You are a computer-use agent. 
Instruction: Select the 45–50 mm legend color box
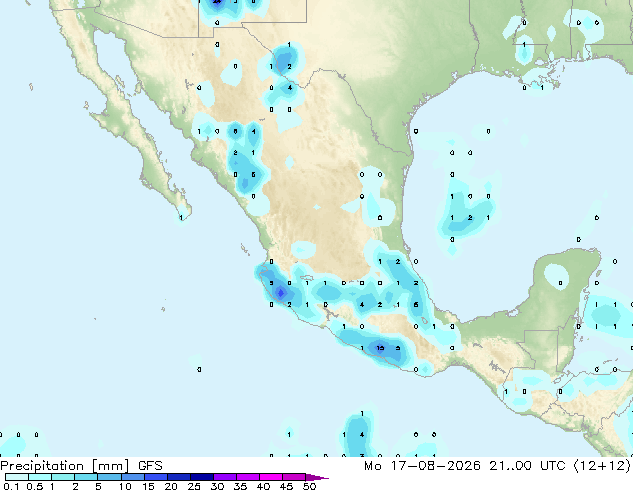294,477
